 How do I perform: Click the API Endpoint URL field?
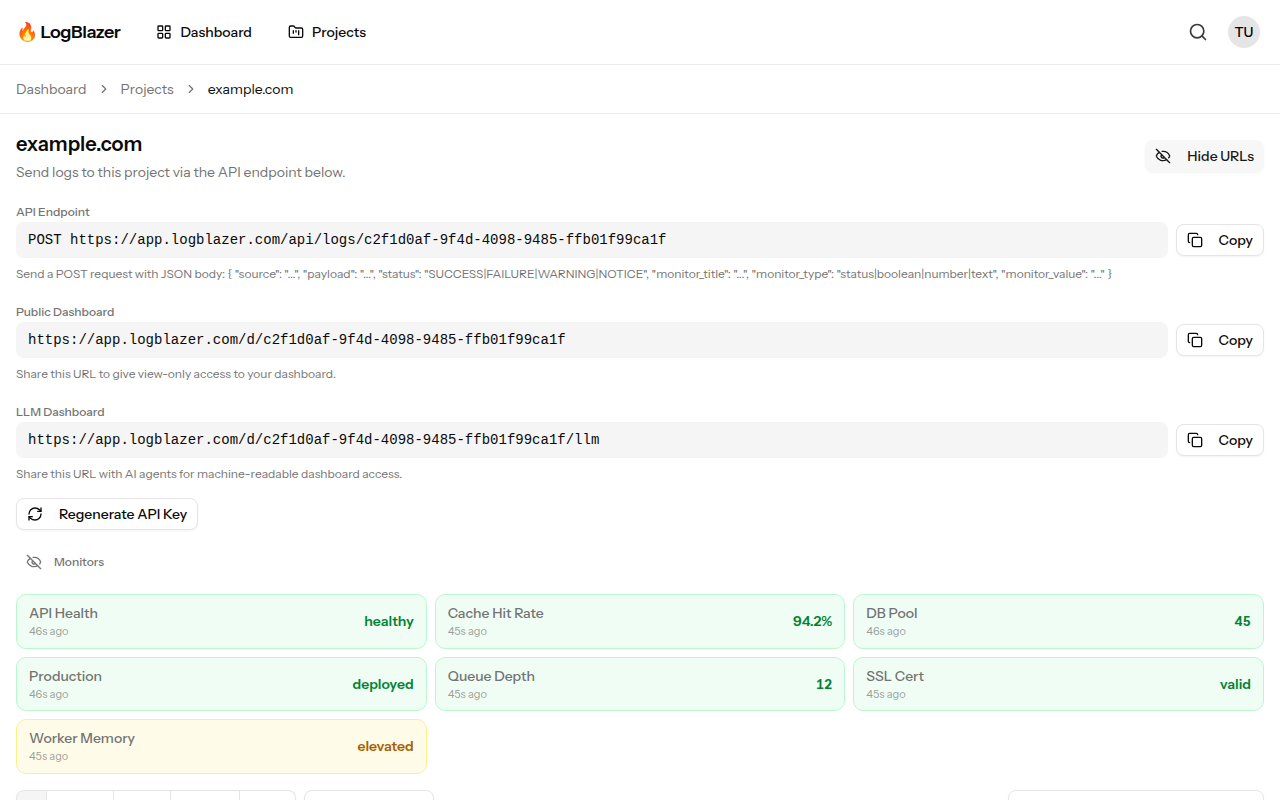point(591,240)
